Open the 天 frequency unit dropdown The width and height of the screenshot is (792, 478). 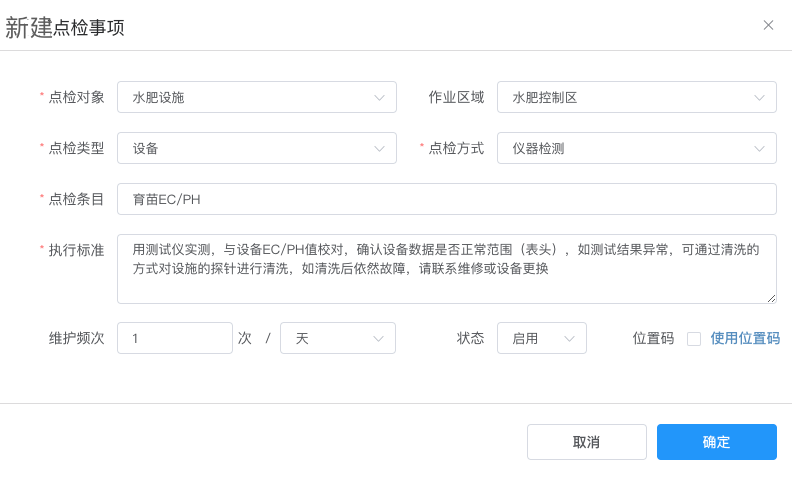337,338
